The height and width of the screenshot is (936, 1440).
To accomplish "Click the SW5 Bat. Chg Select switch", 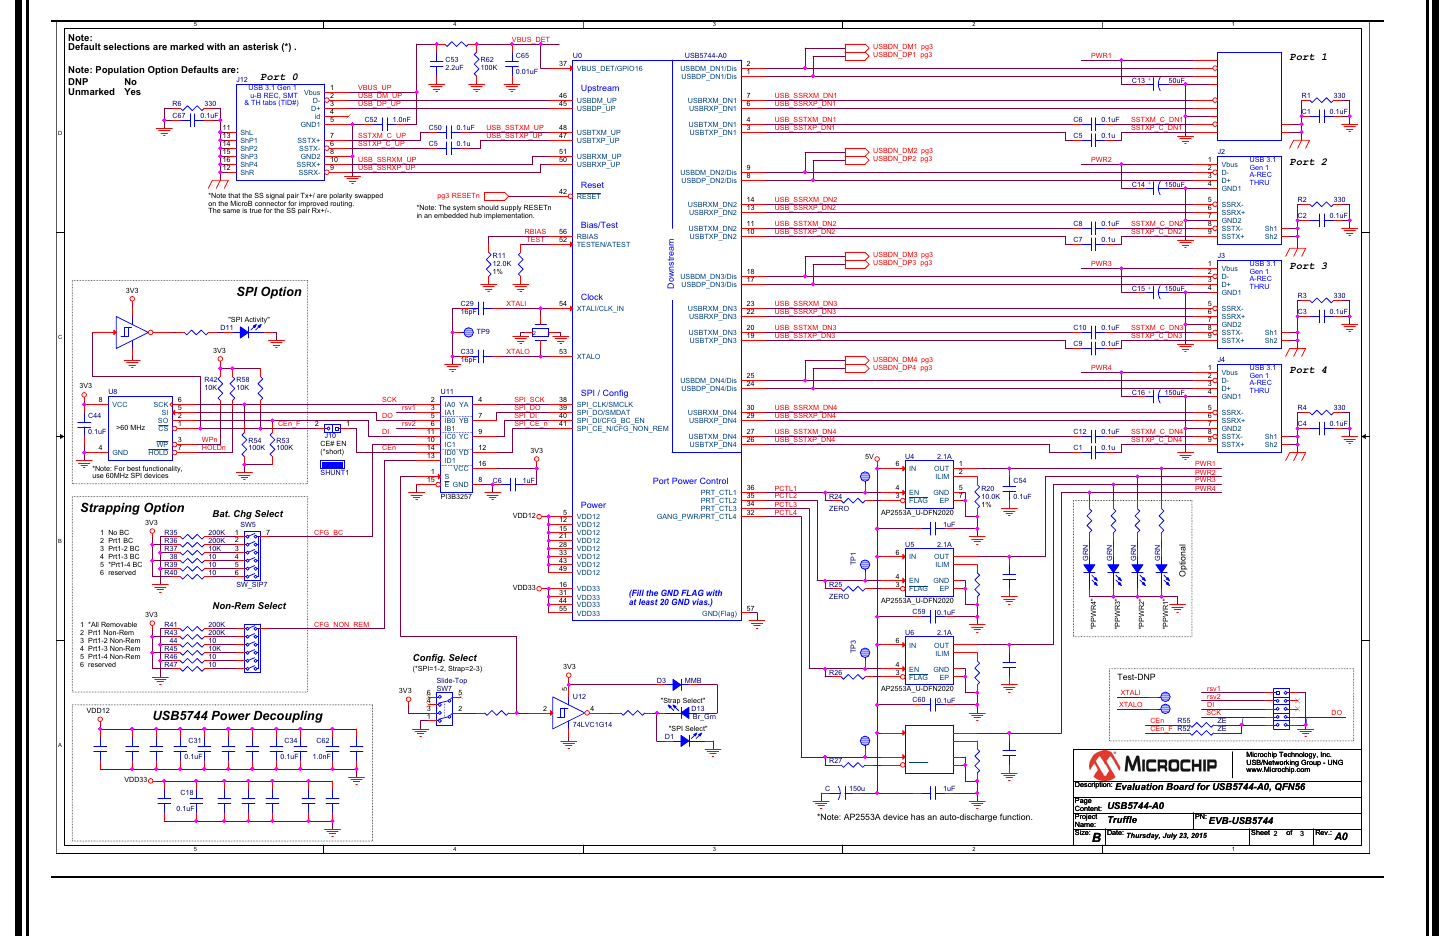I will point(252,554).
